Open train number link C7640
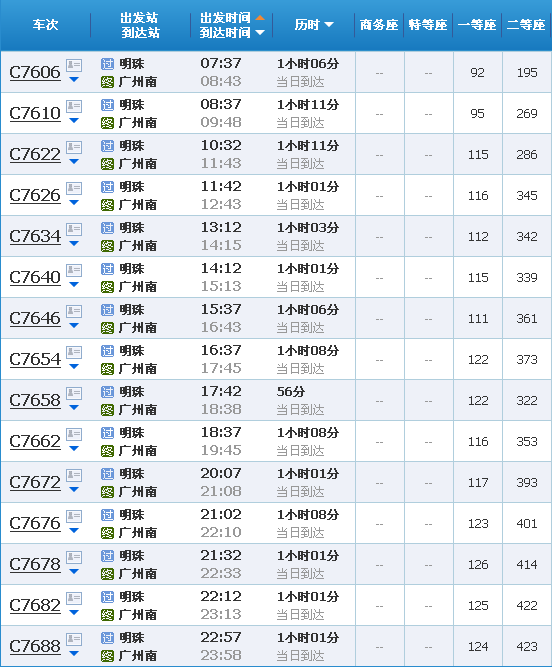 point(35,278)
